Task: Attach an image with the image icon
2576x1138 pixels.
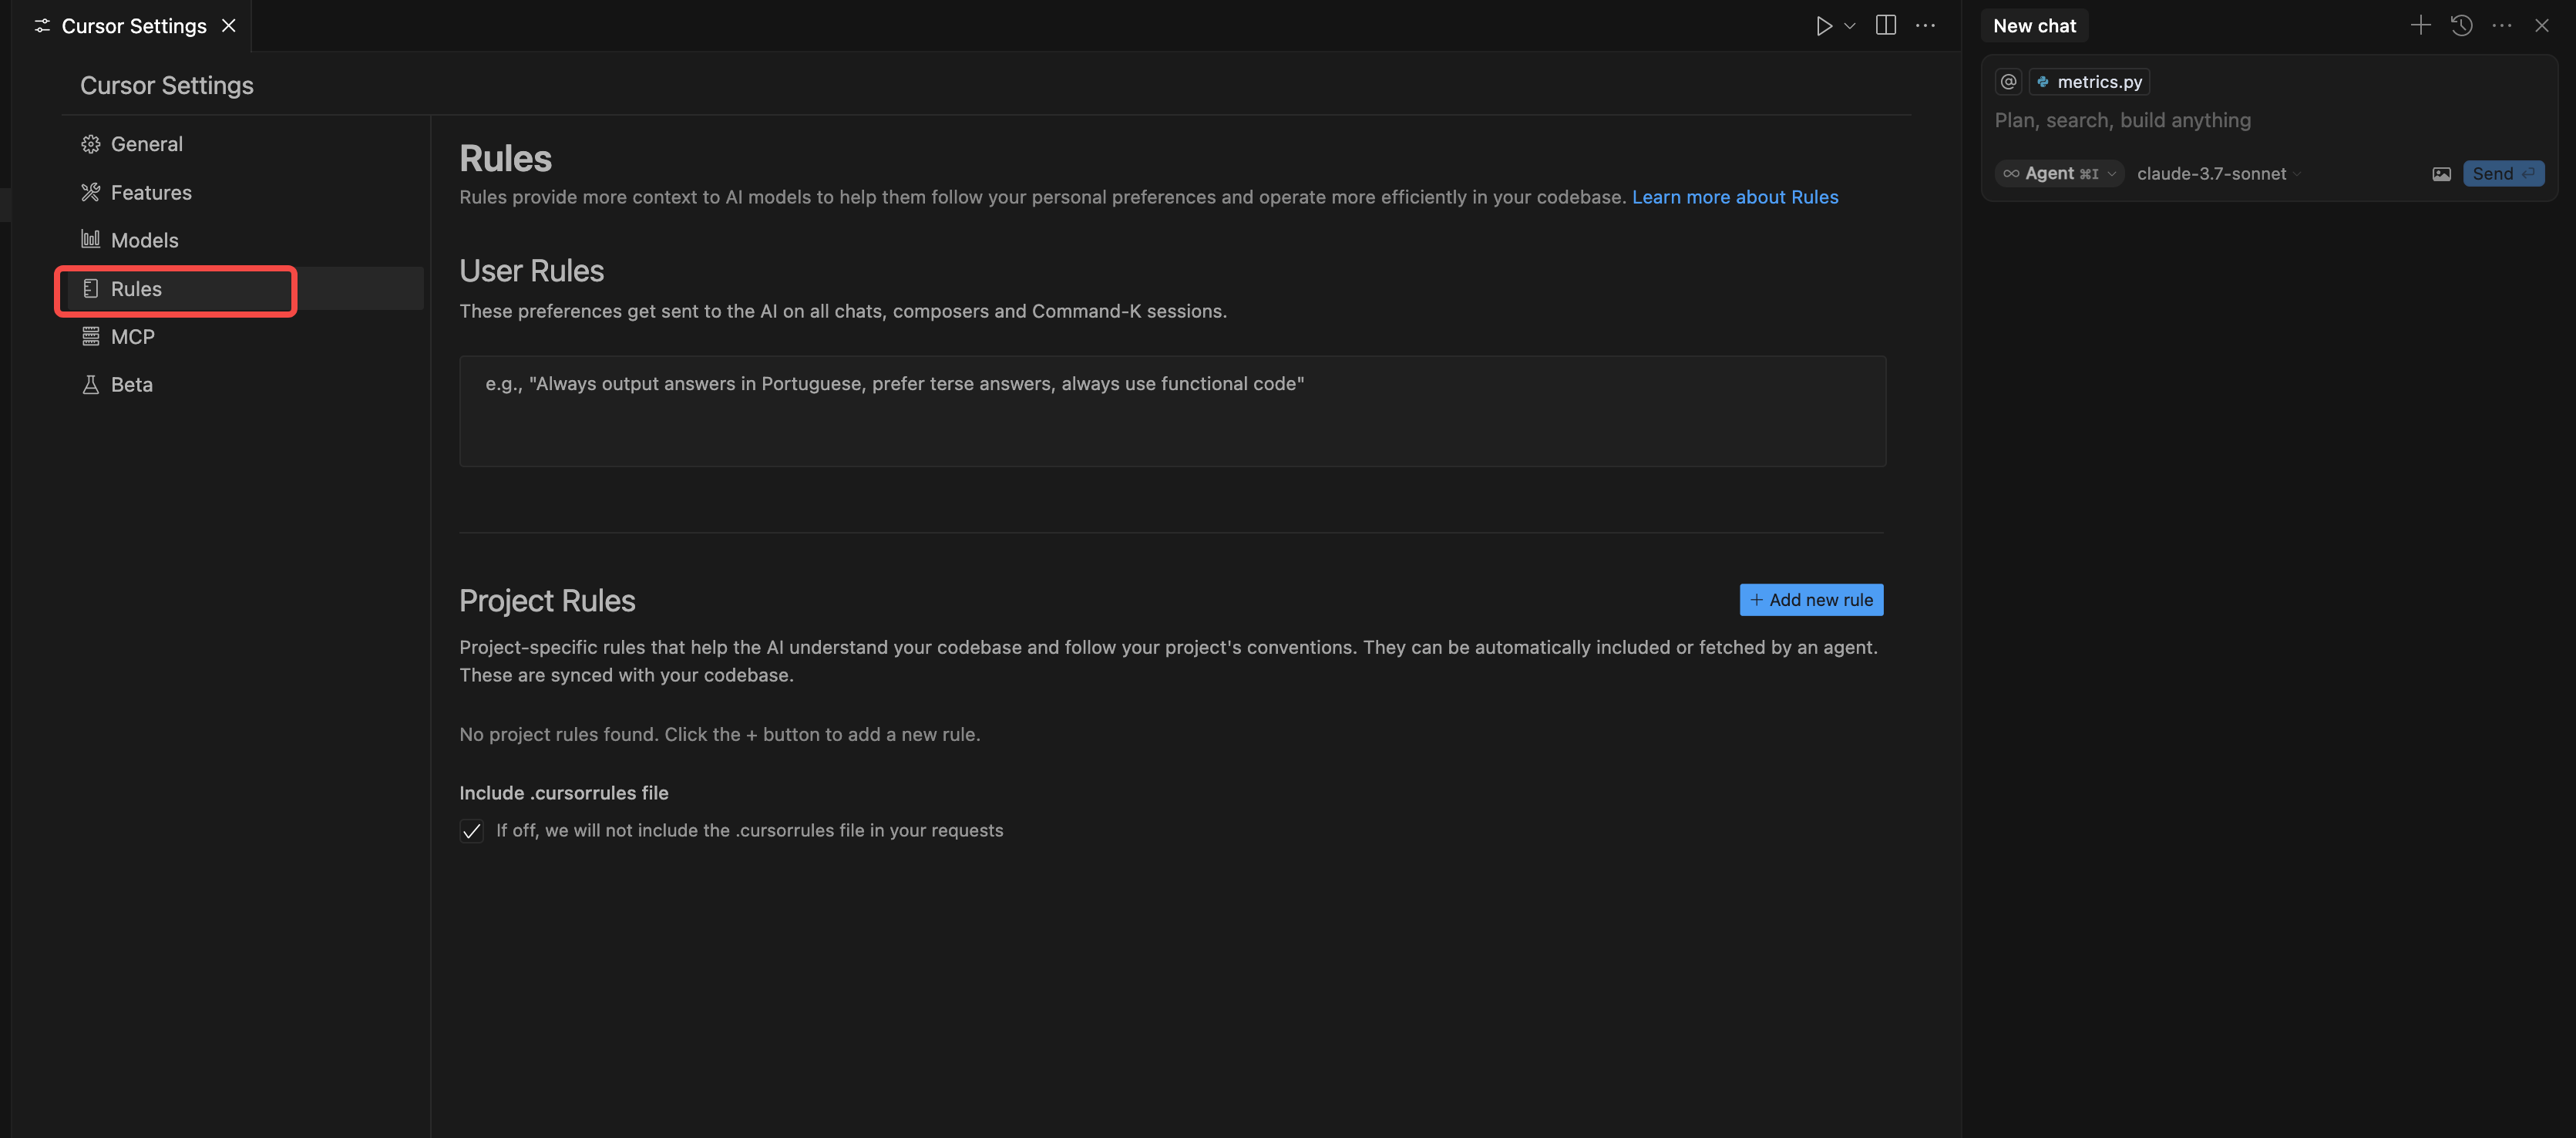Action: 2441,174
